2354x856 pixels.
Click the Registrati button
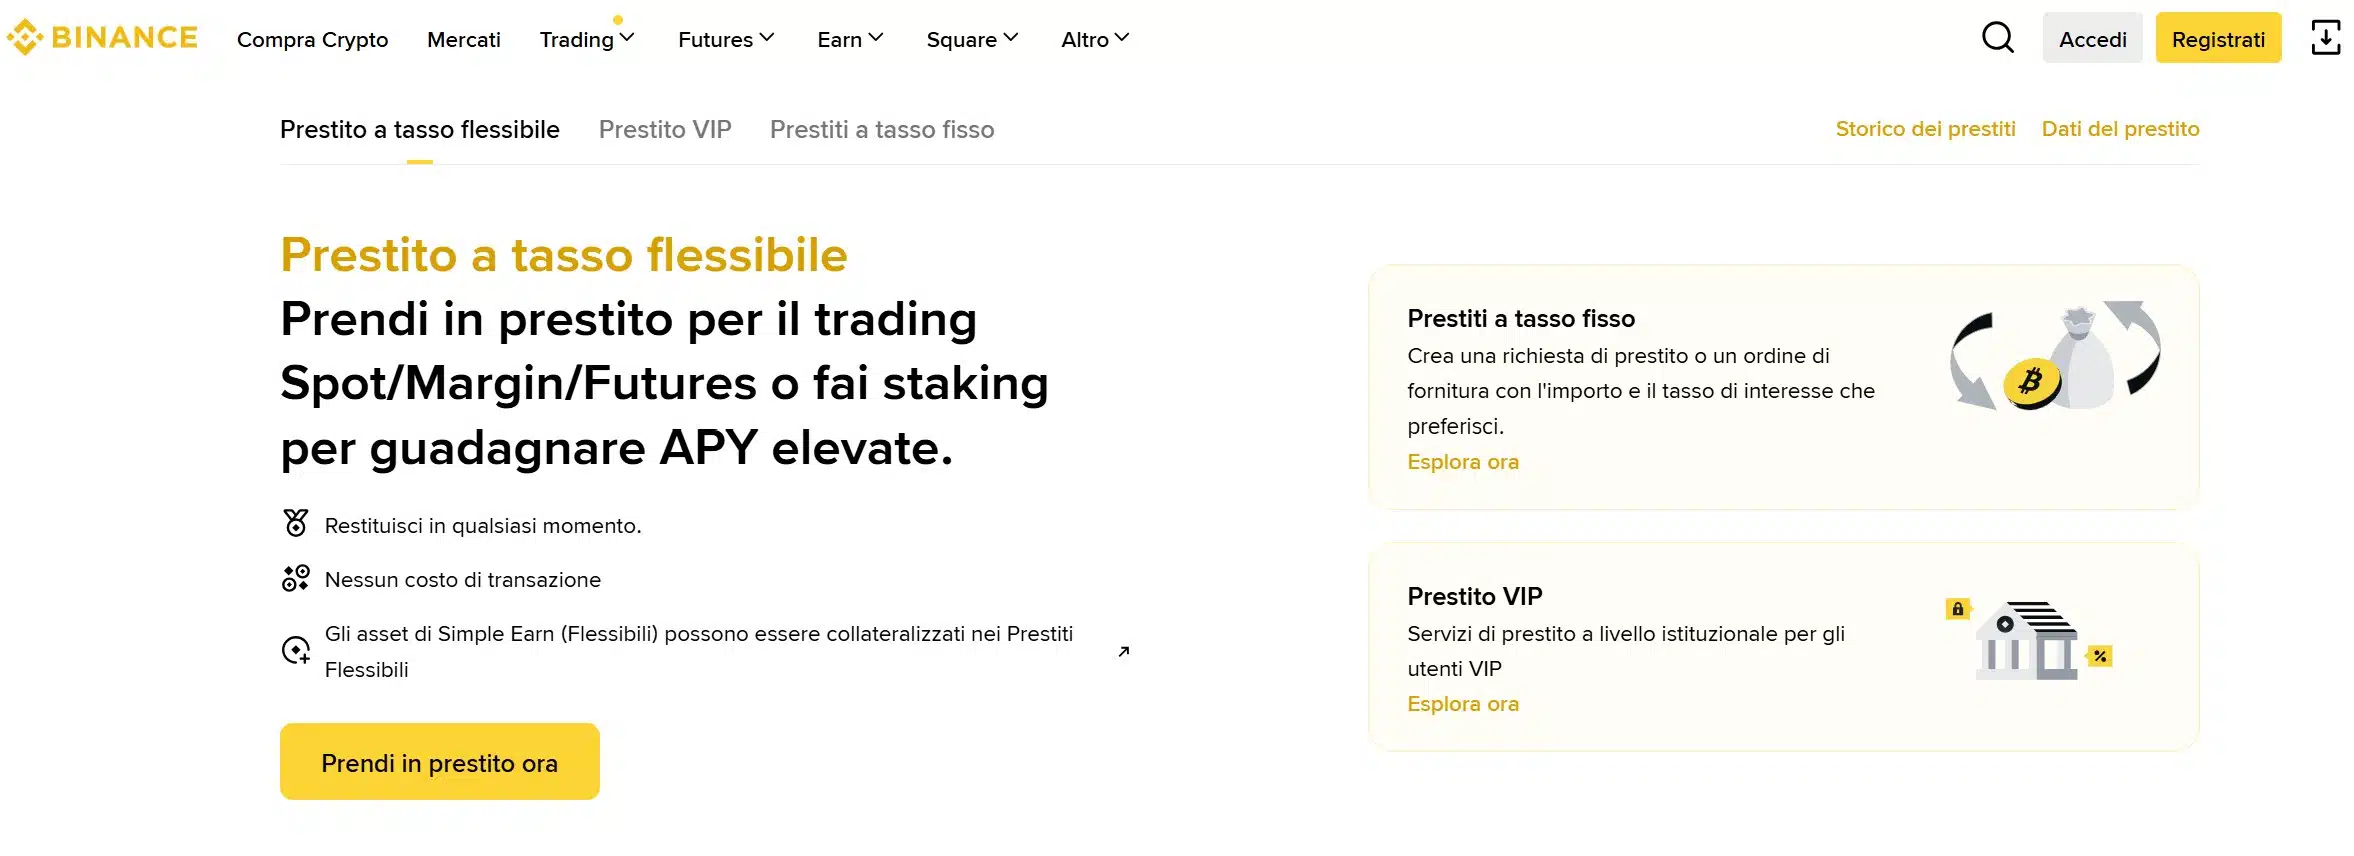click(x=2218, y=38)
